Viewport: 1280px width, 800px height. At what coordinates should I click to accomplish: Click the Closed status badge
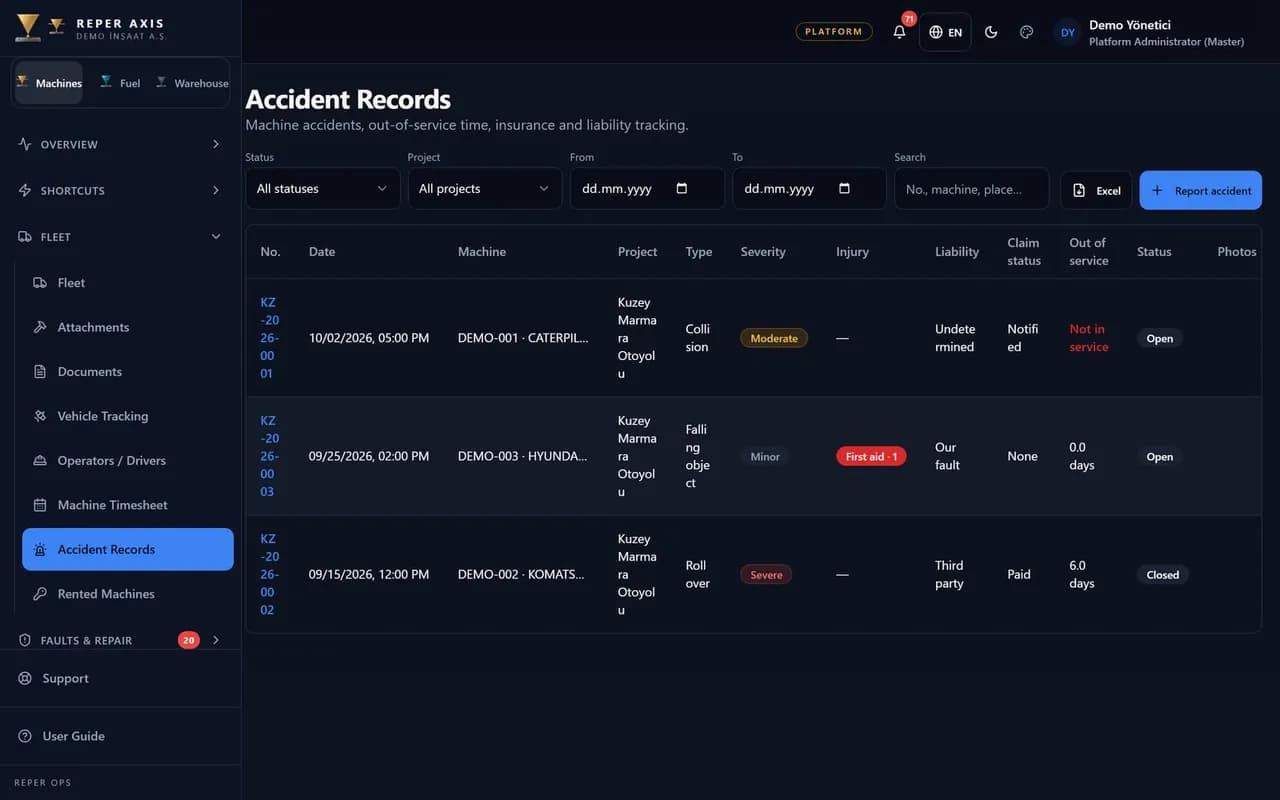(x=1162, y=574)
